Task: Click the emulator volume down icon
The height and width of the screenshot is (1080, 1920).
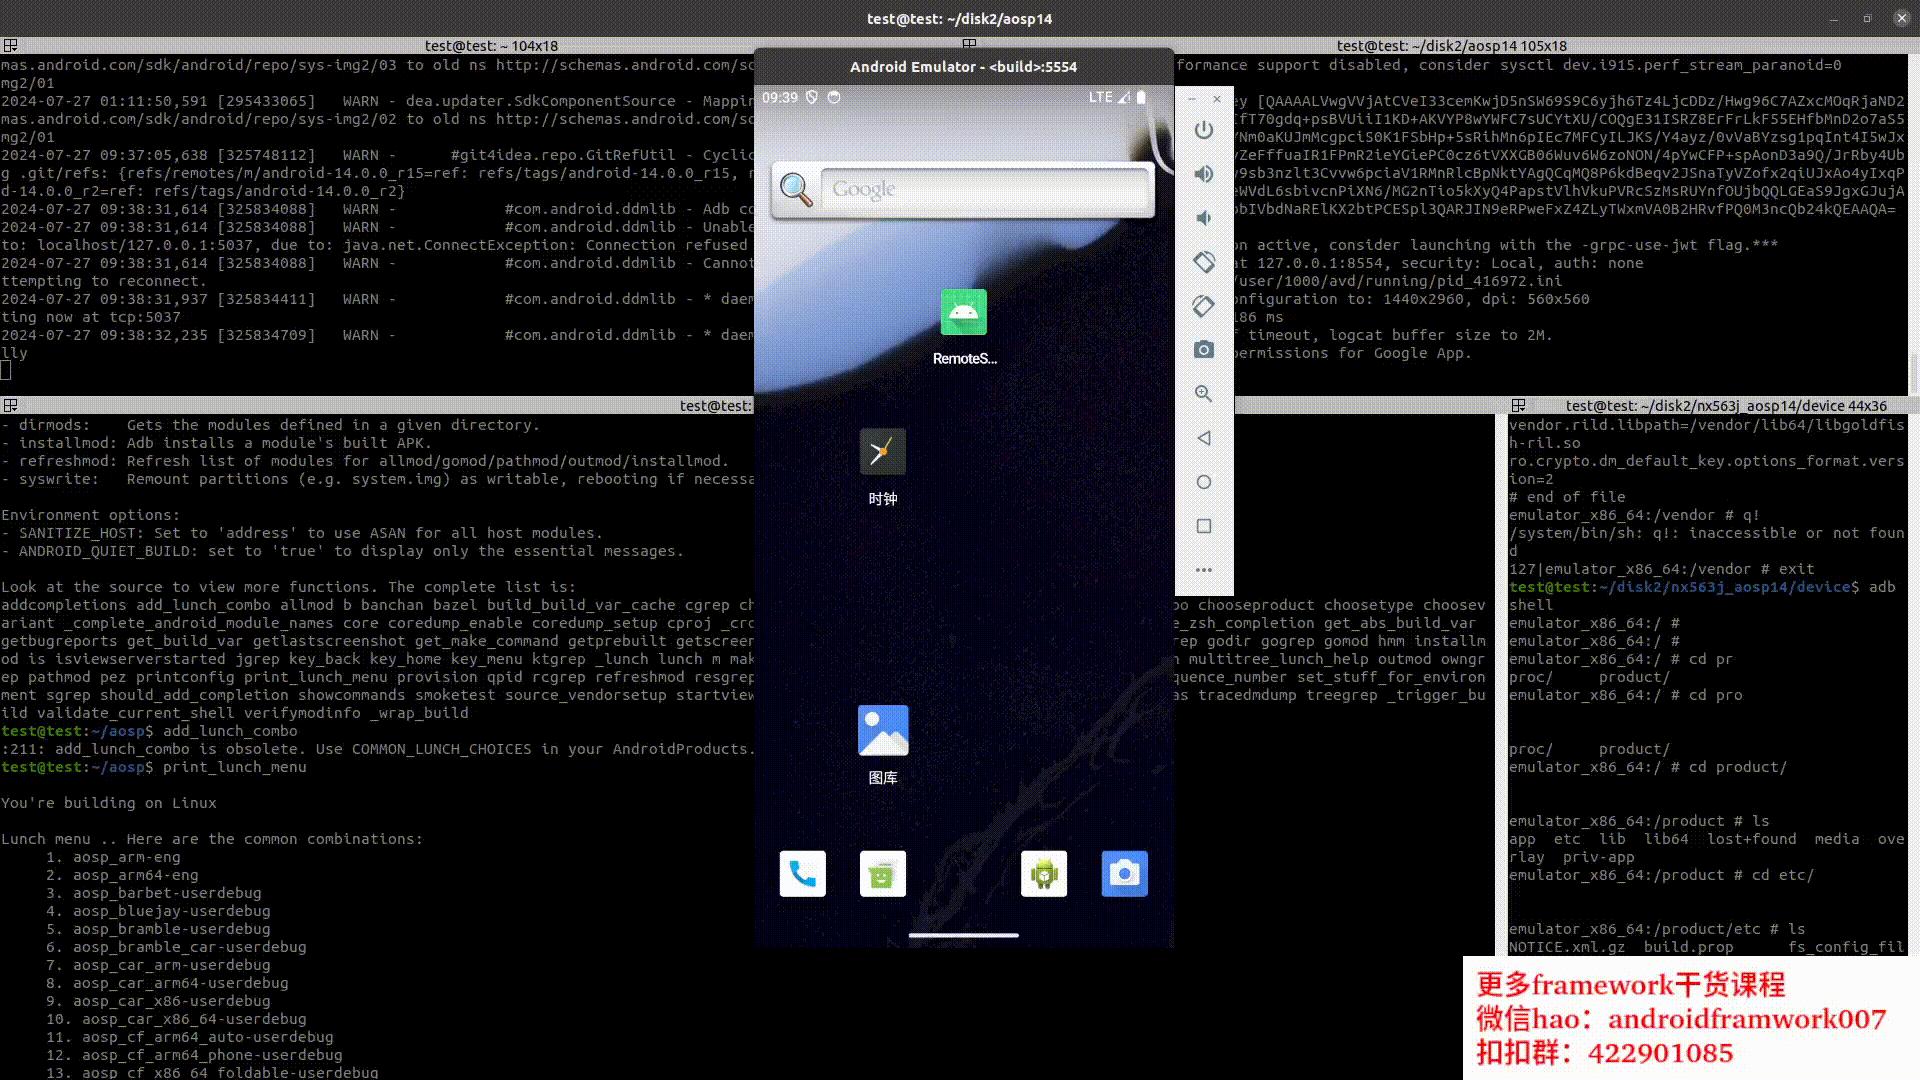Action: (x=1204, y=218)
